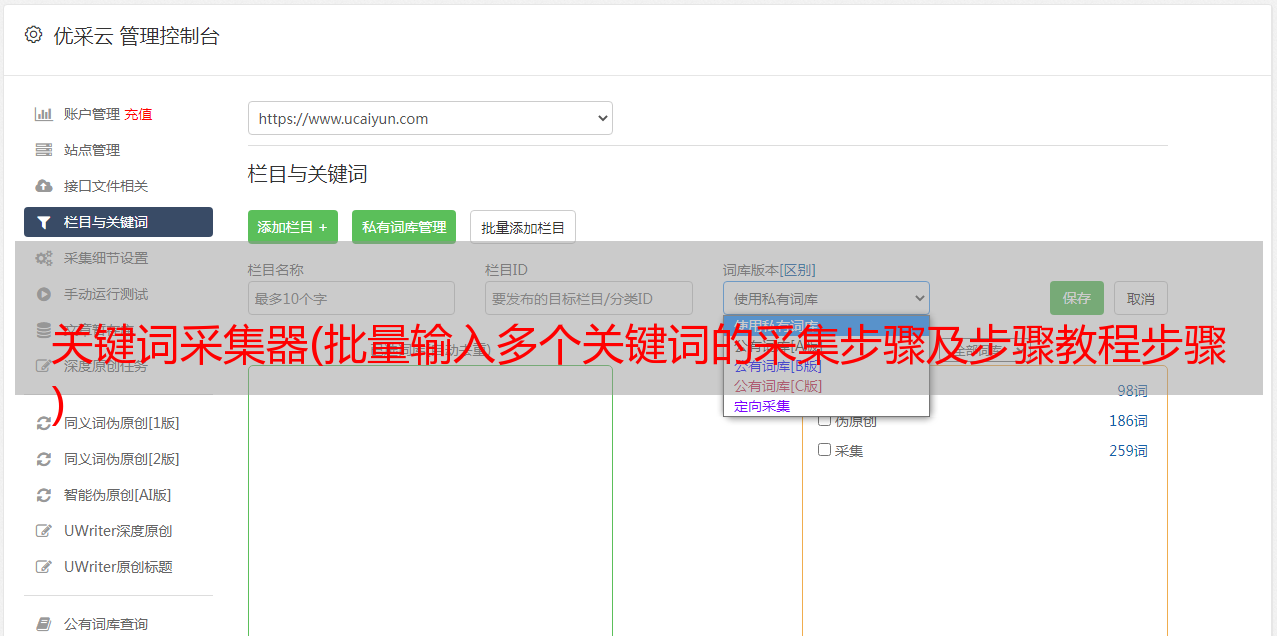Open 接口文件相关 sidebar item
Viewport: 1277px width, 636px height.
pyautogui.click(x=106, y=186)
